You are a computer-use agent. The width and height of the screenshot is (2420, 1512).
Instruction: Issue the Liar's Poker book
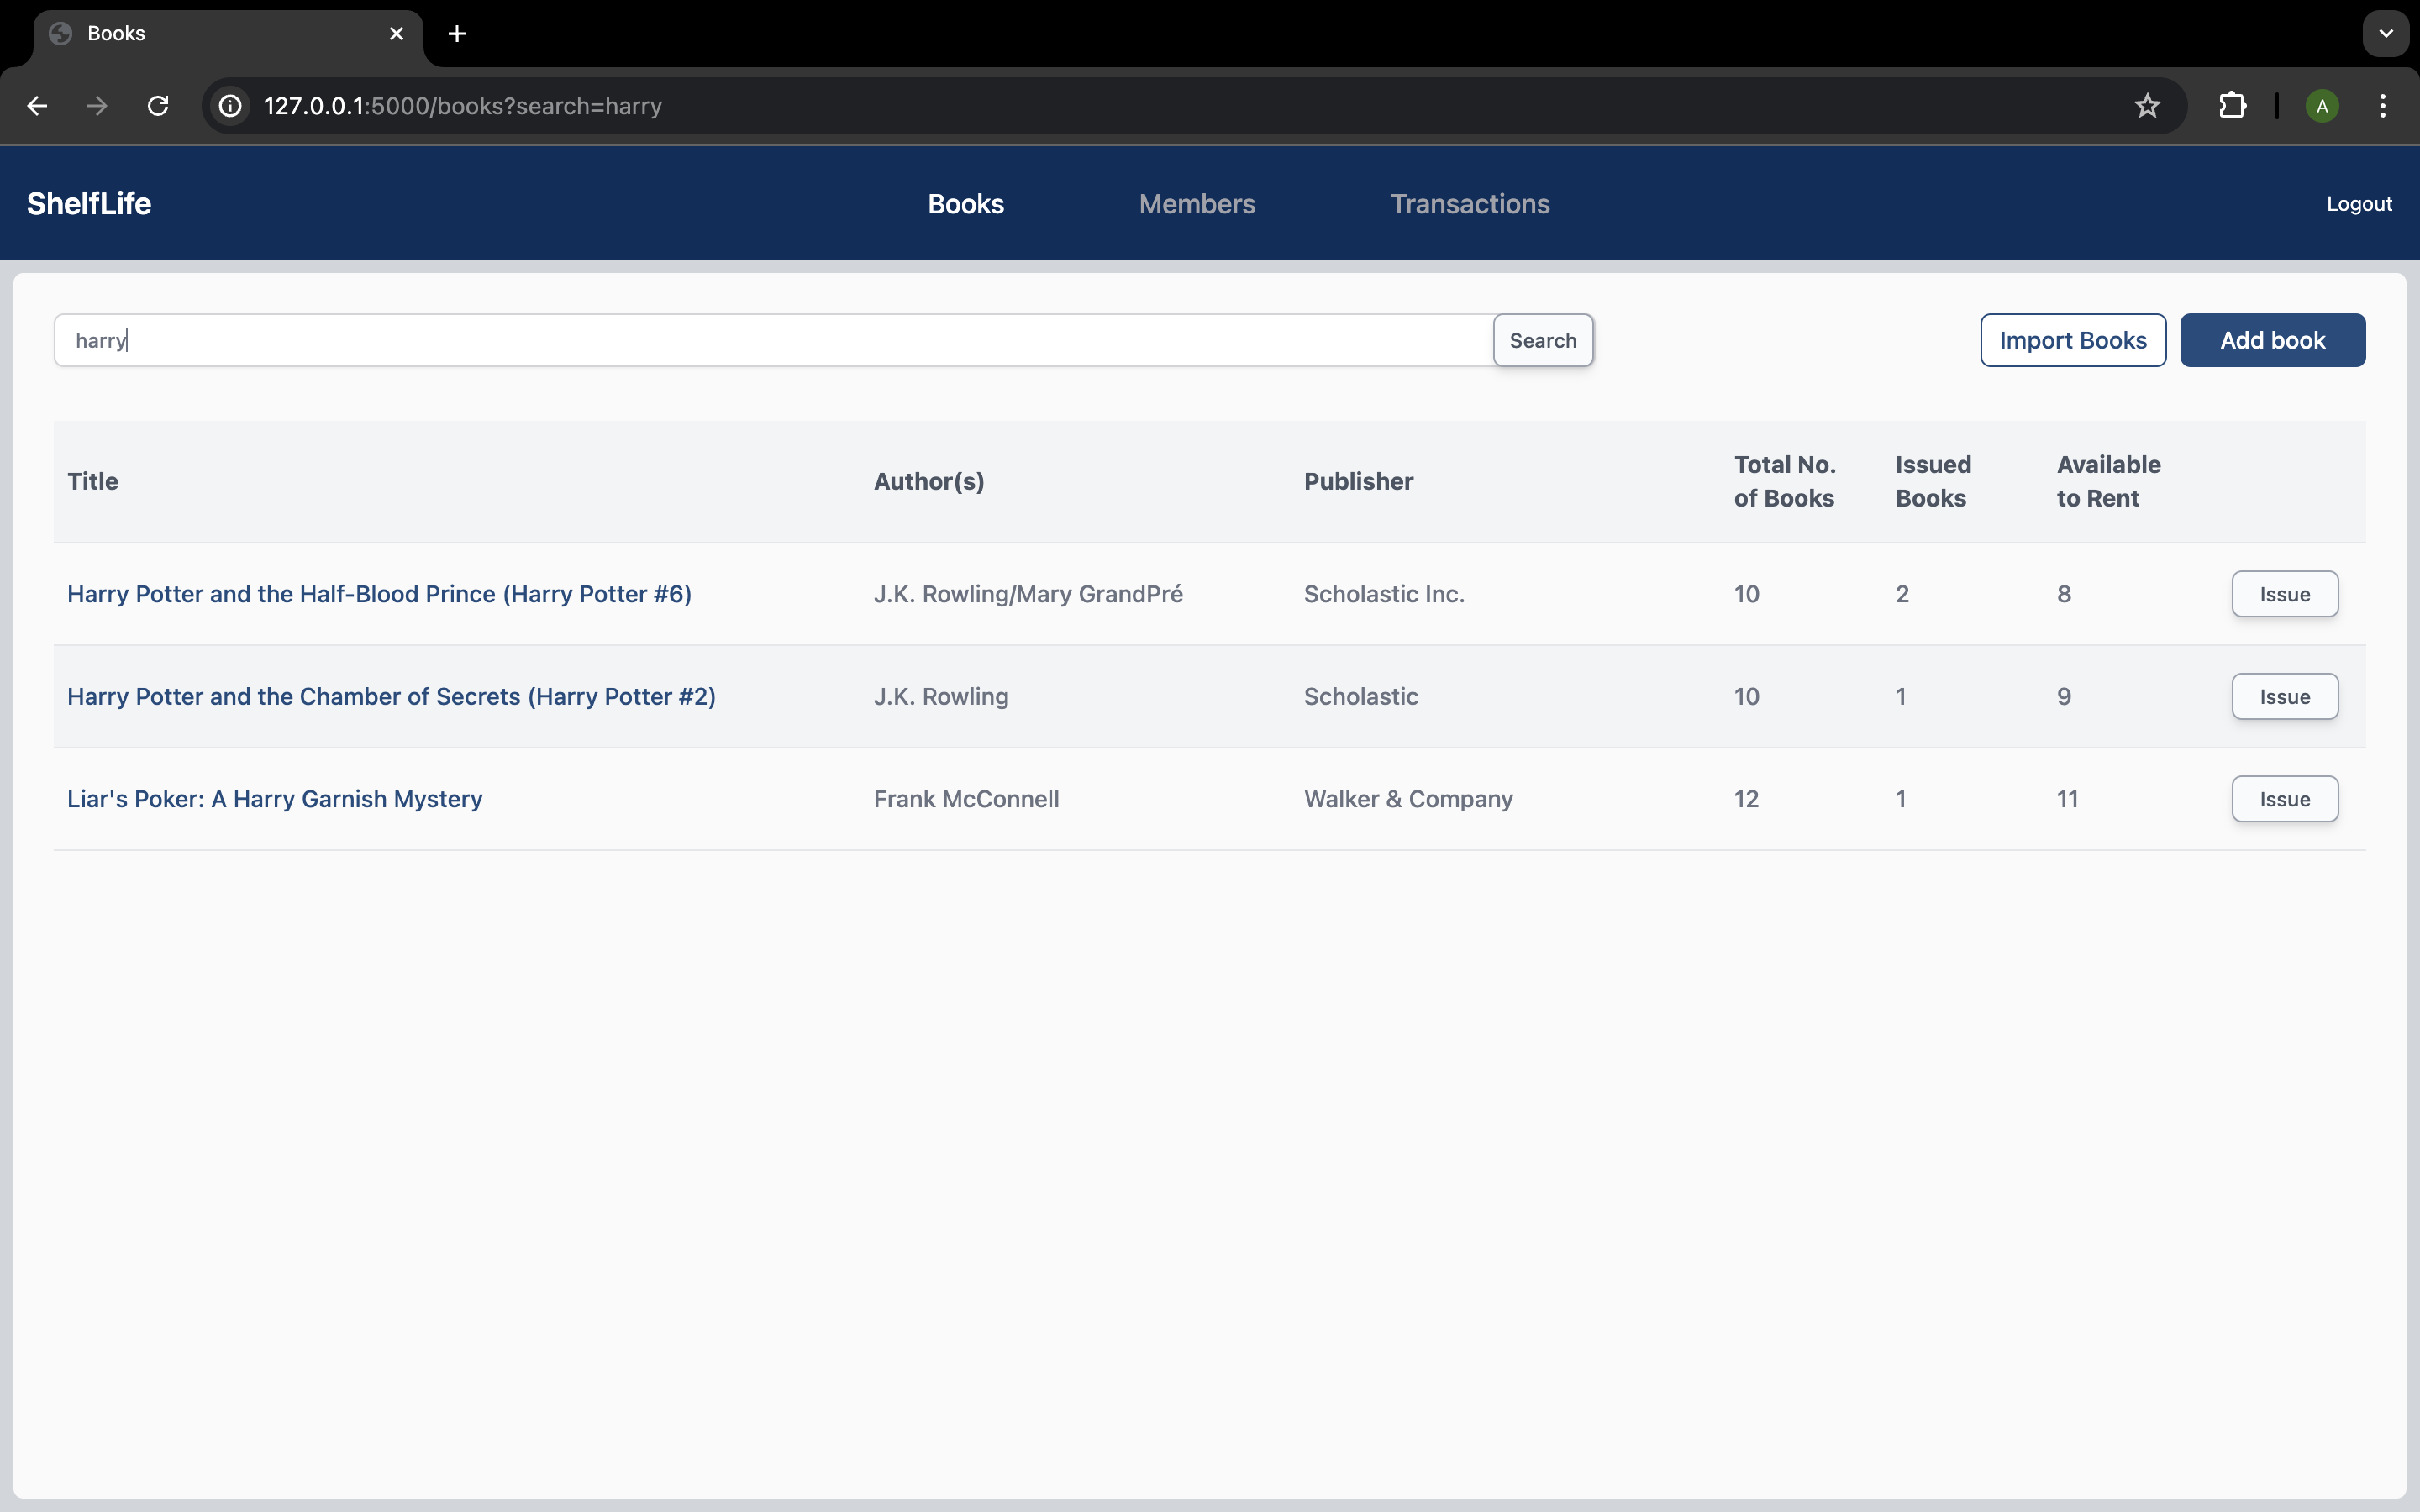(x=2285, y=799)
